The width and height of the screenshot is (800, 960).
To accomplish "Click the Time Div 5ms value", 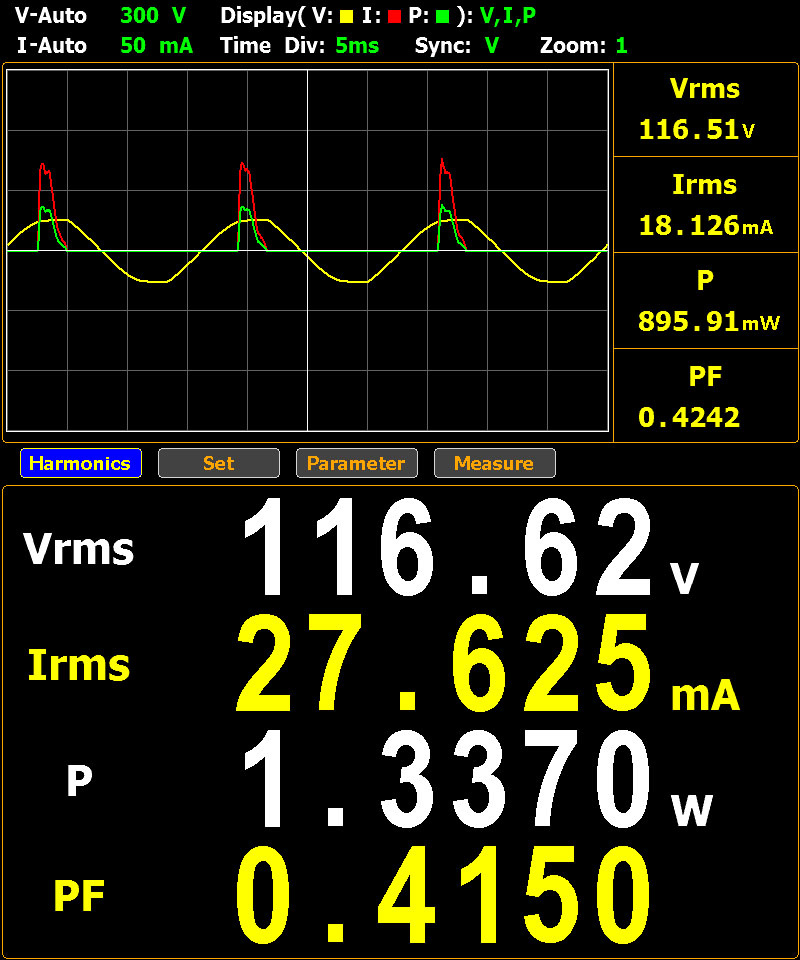I will click(x=357, y=45).
